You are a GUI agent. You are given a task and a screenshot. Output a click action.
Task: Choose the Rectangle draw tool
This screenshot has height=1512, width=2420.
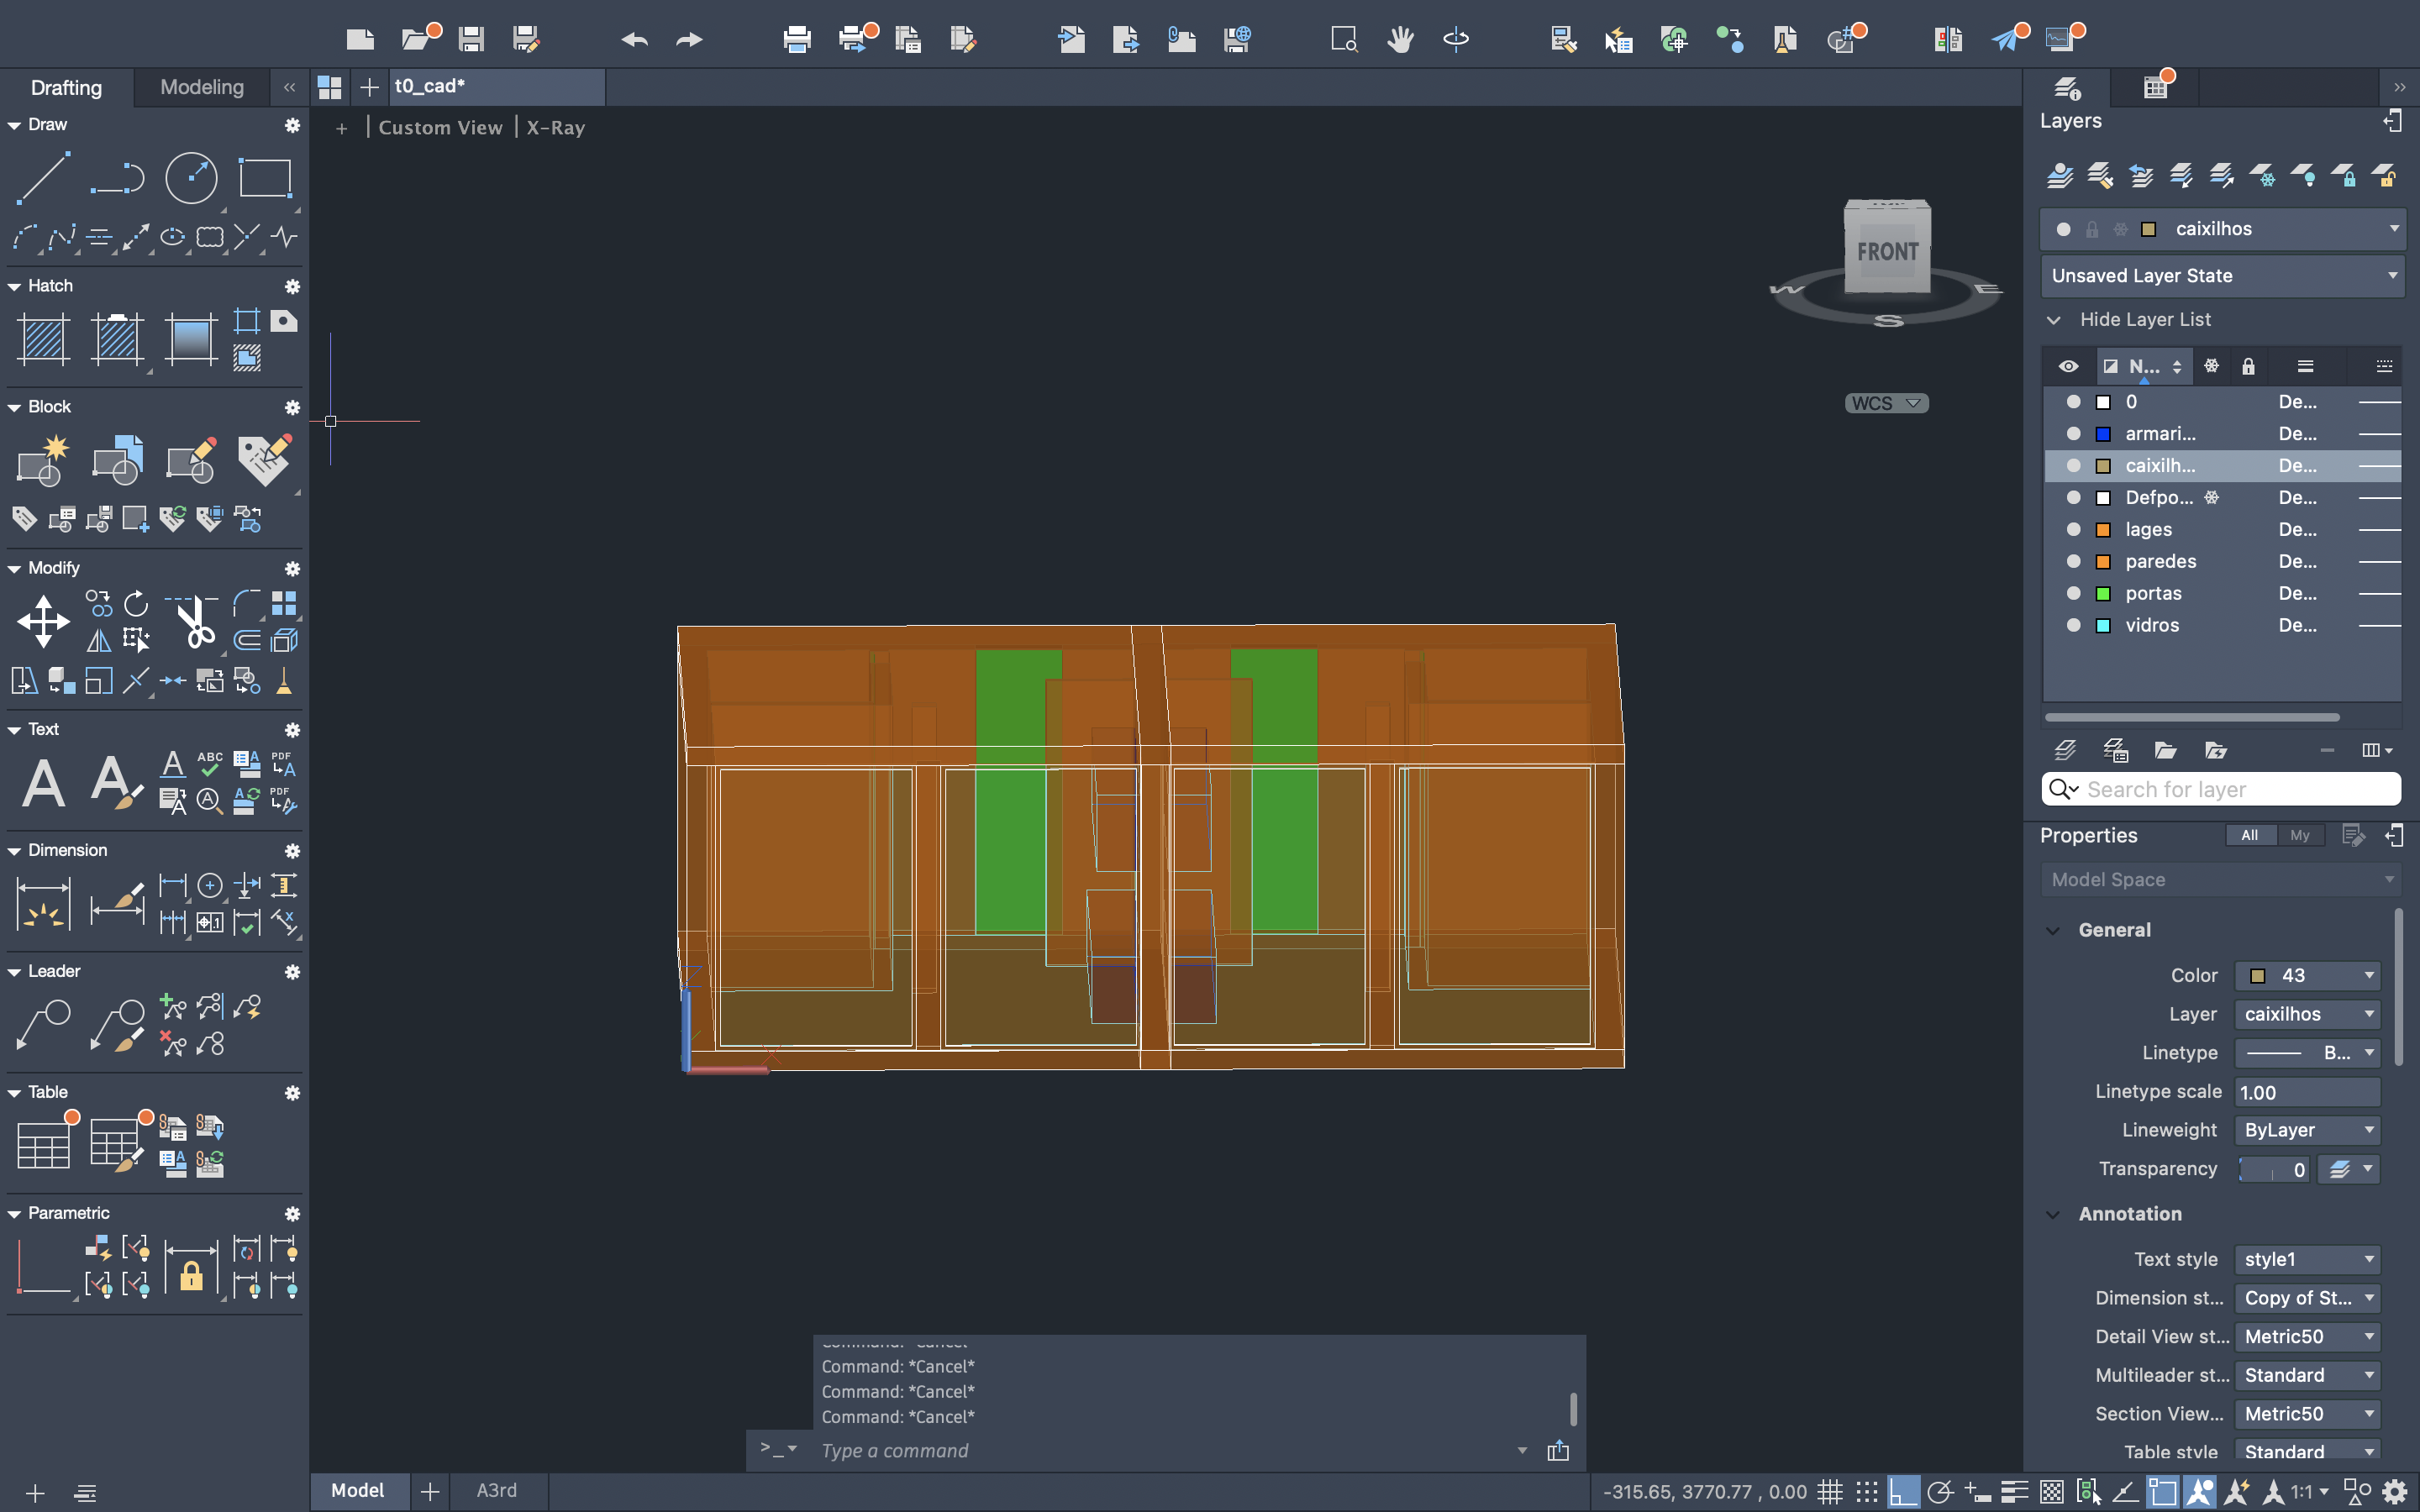pyautogui.click(x=265, y=179)
